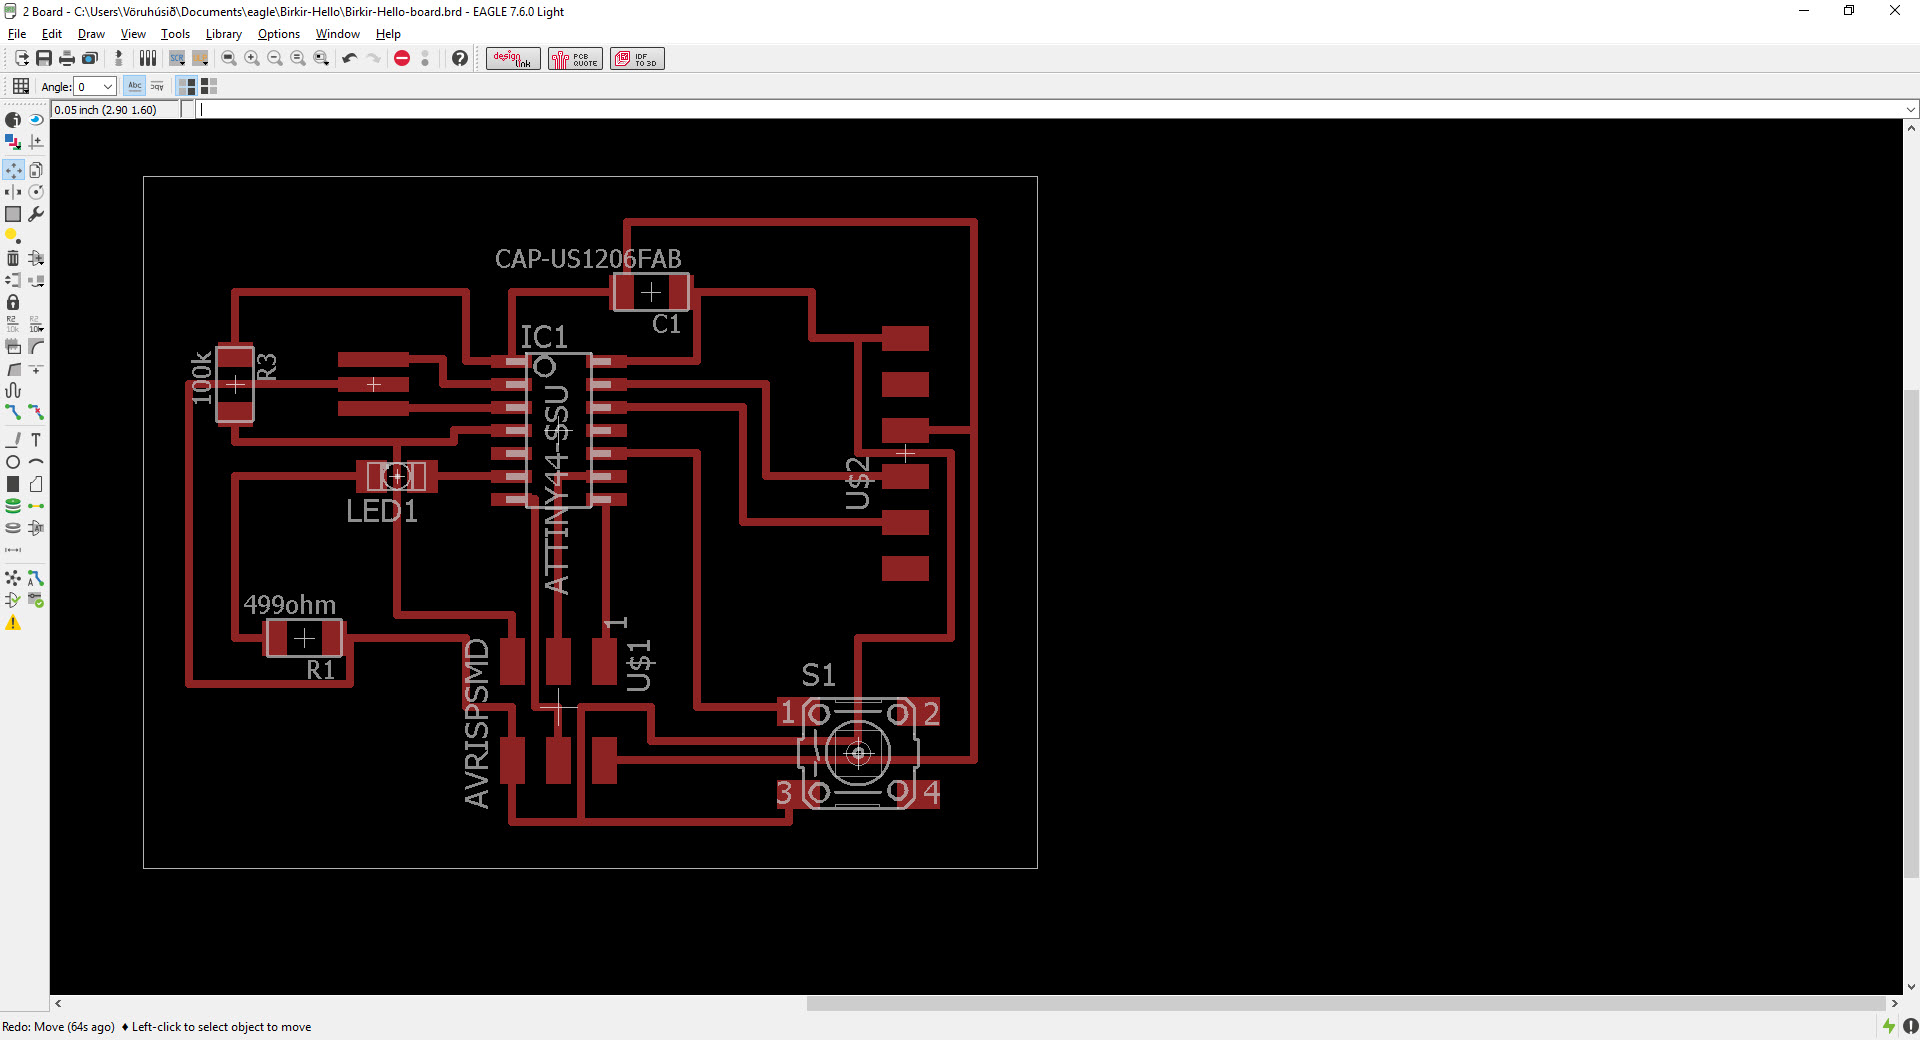Switch to schematic with the Board/Schematic icon
Viewport: 1920px width, 1040px height.
pyautogui.click(x=119, y=58)
